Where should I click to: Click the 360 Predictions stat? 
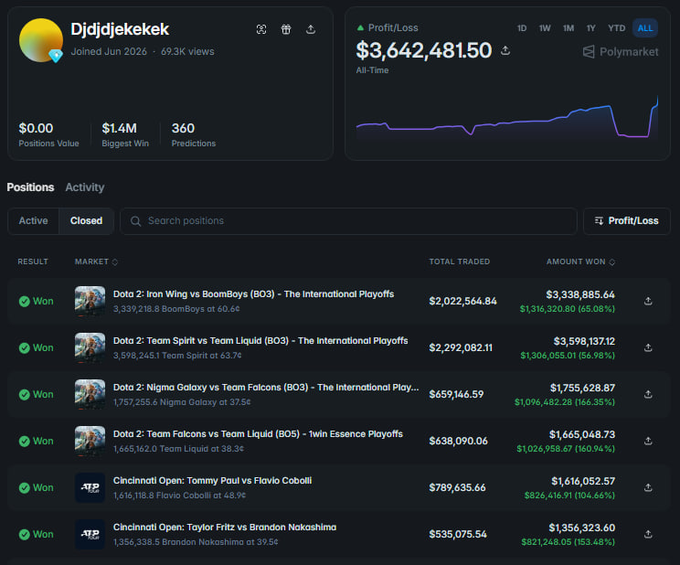(193, 134)
